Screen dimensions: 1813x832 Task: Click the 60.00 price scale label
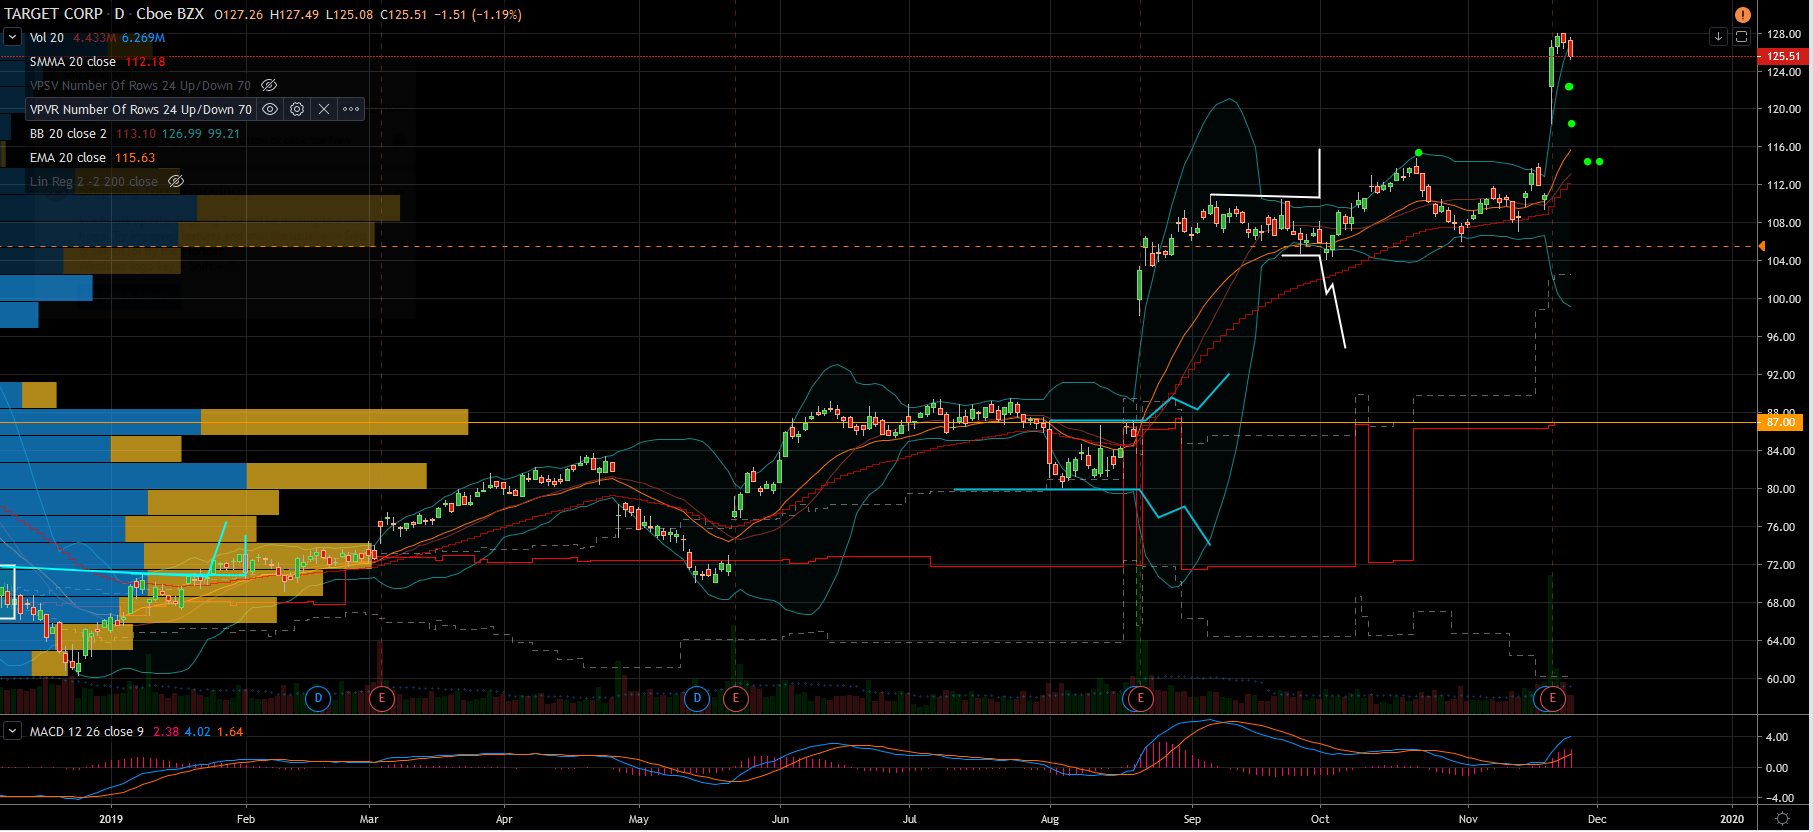coord(1781,679)
